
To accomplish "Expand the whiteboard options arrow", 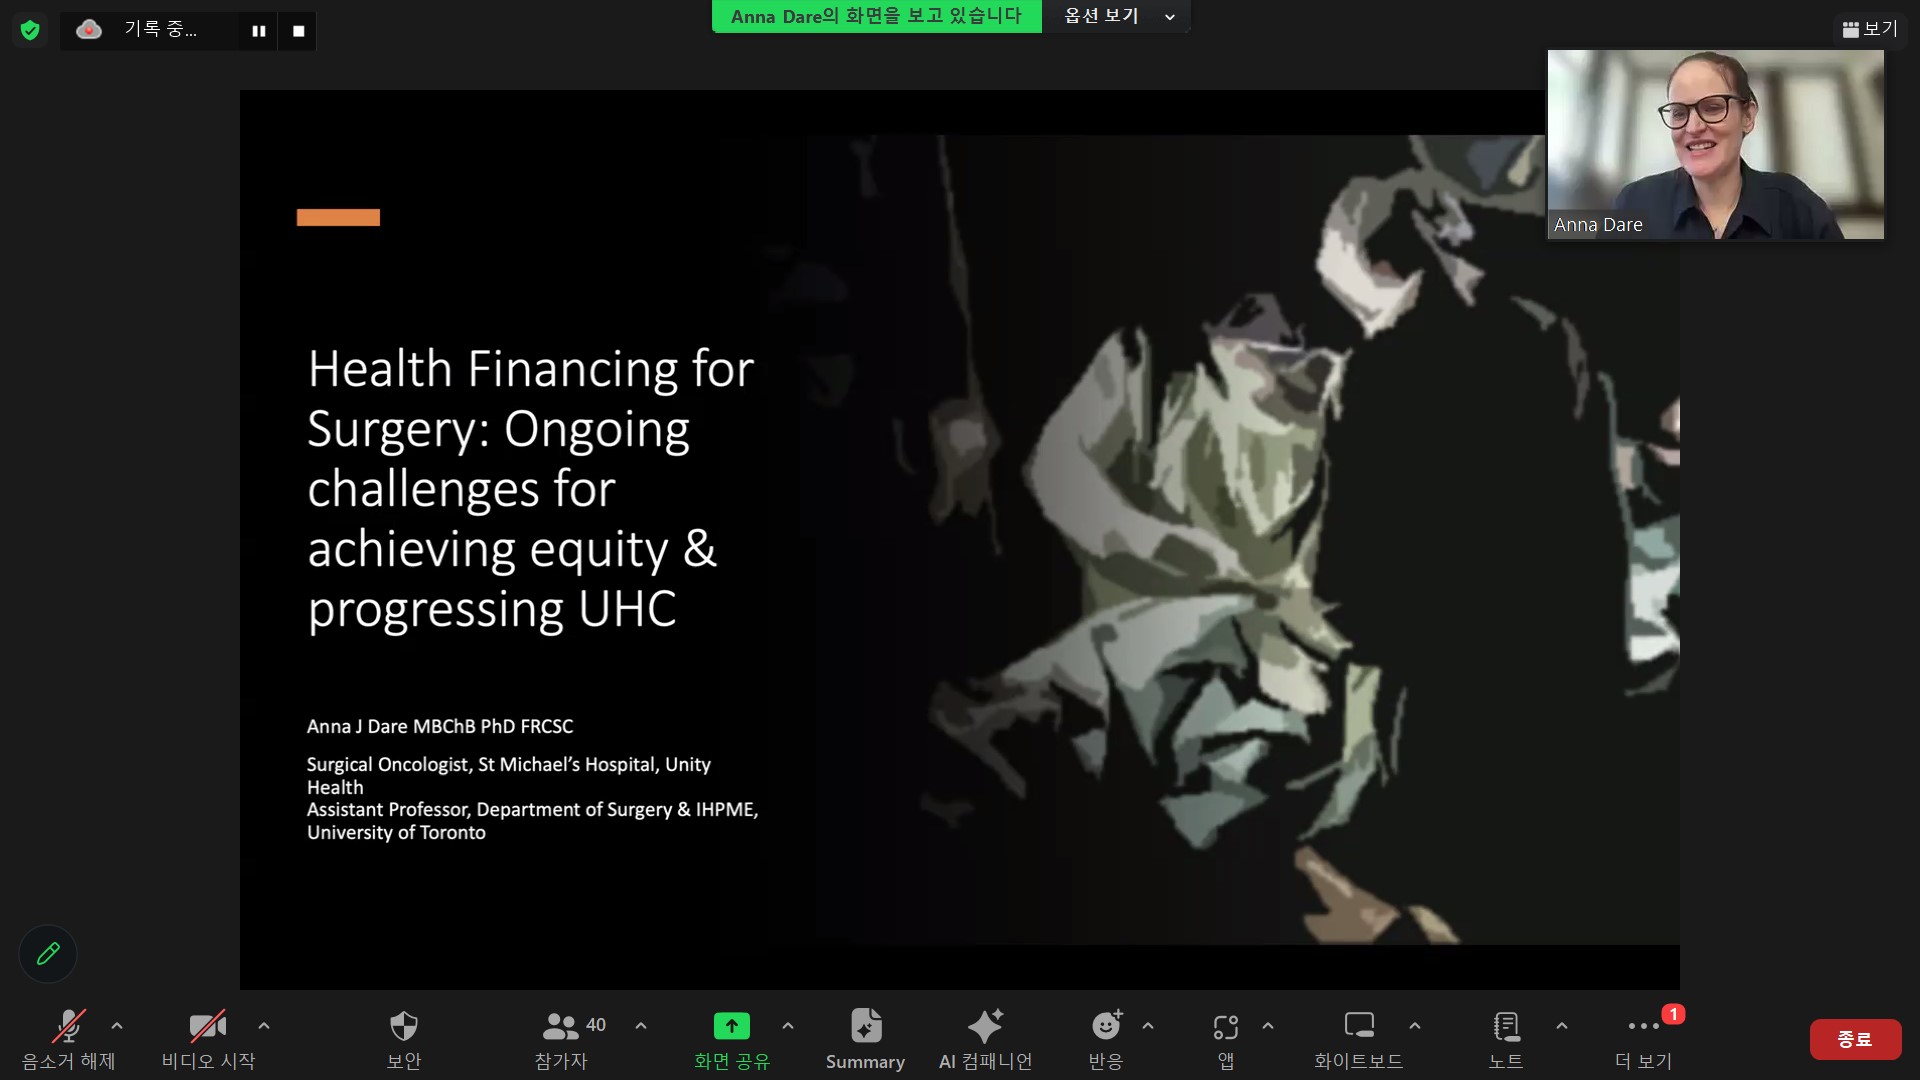I will pyautogui.click(x=1415, y=1026).
